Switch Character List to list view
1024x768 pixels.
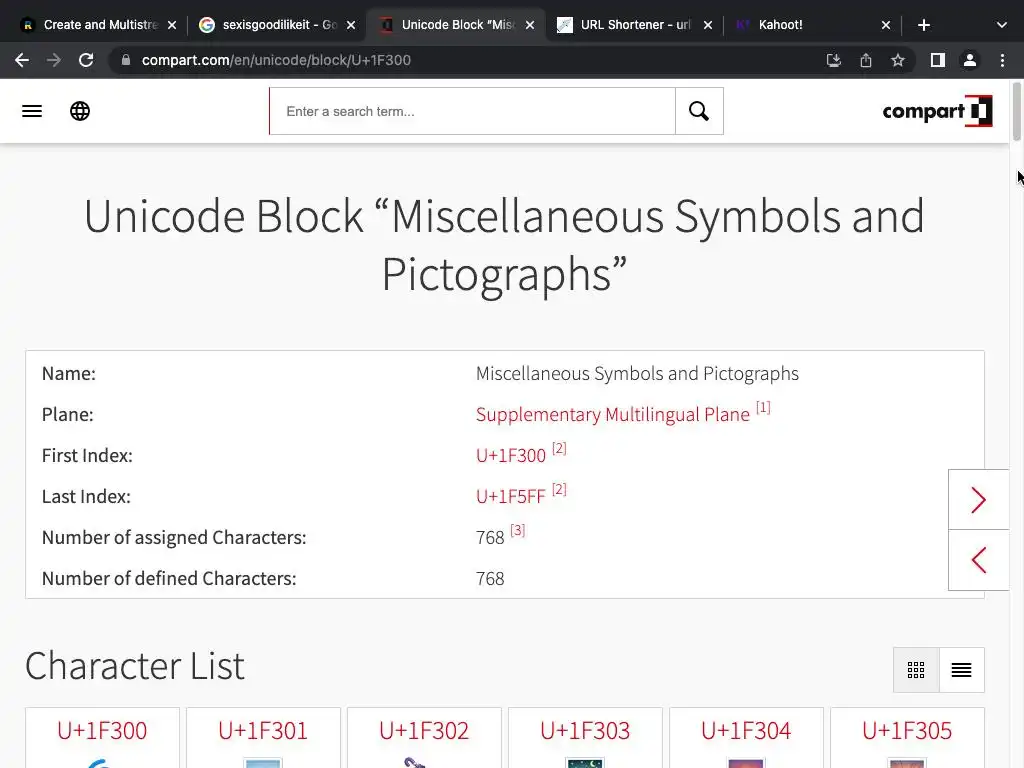click(961, 670)
